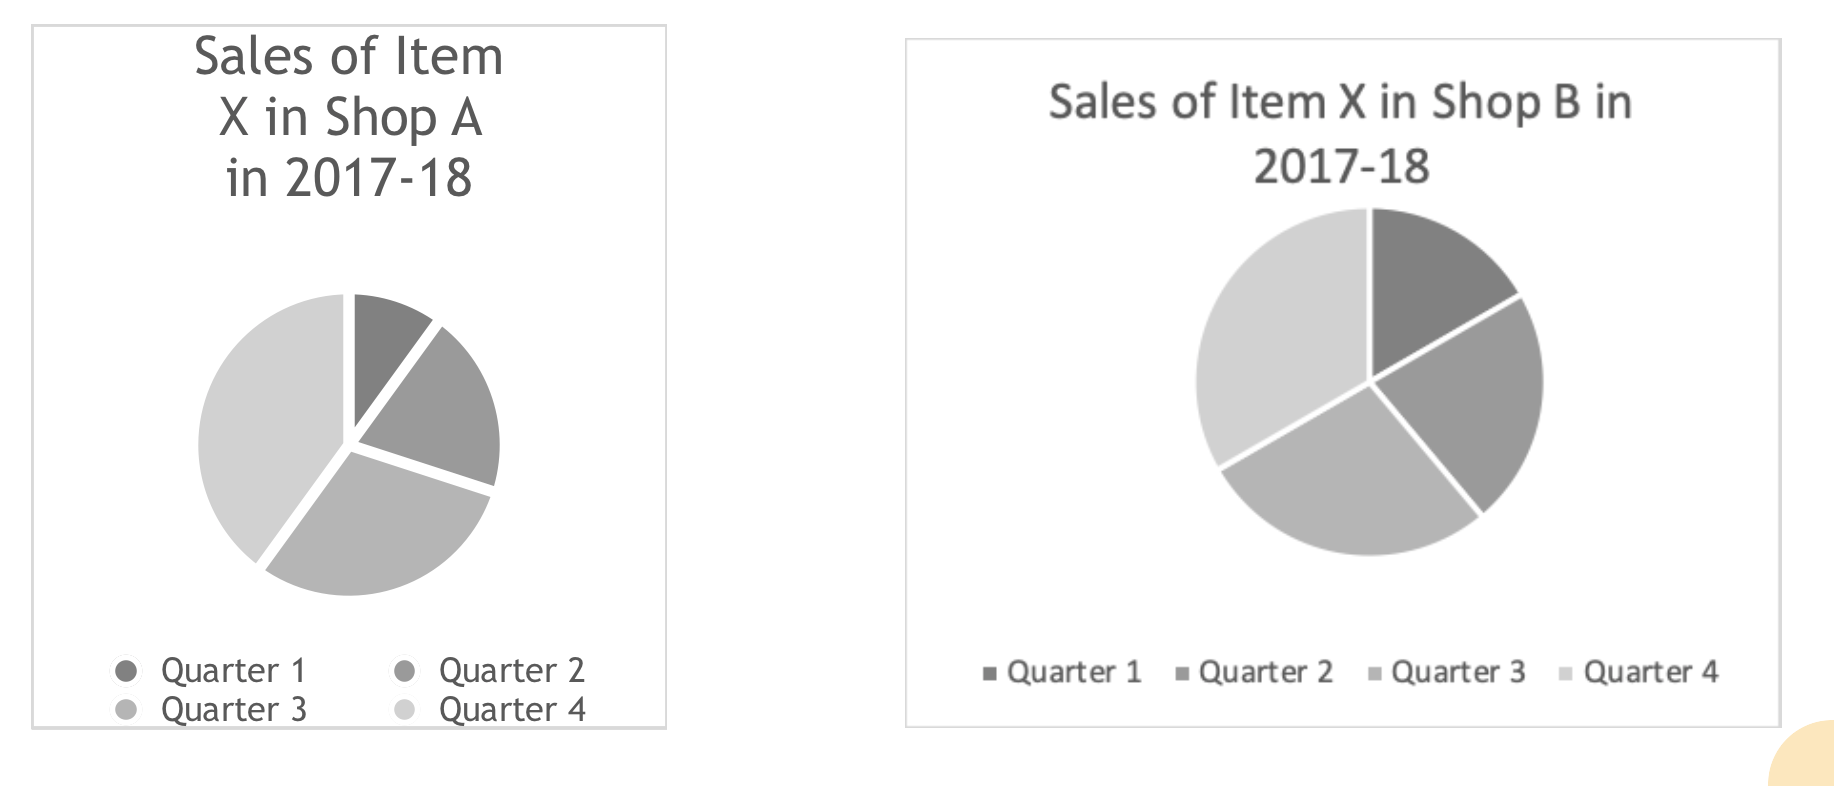Click Quarter 2 legend square in Shop B chart
Screen dimensions: 1834x786
click(x=1182, y=673)
